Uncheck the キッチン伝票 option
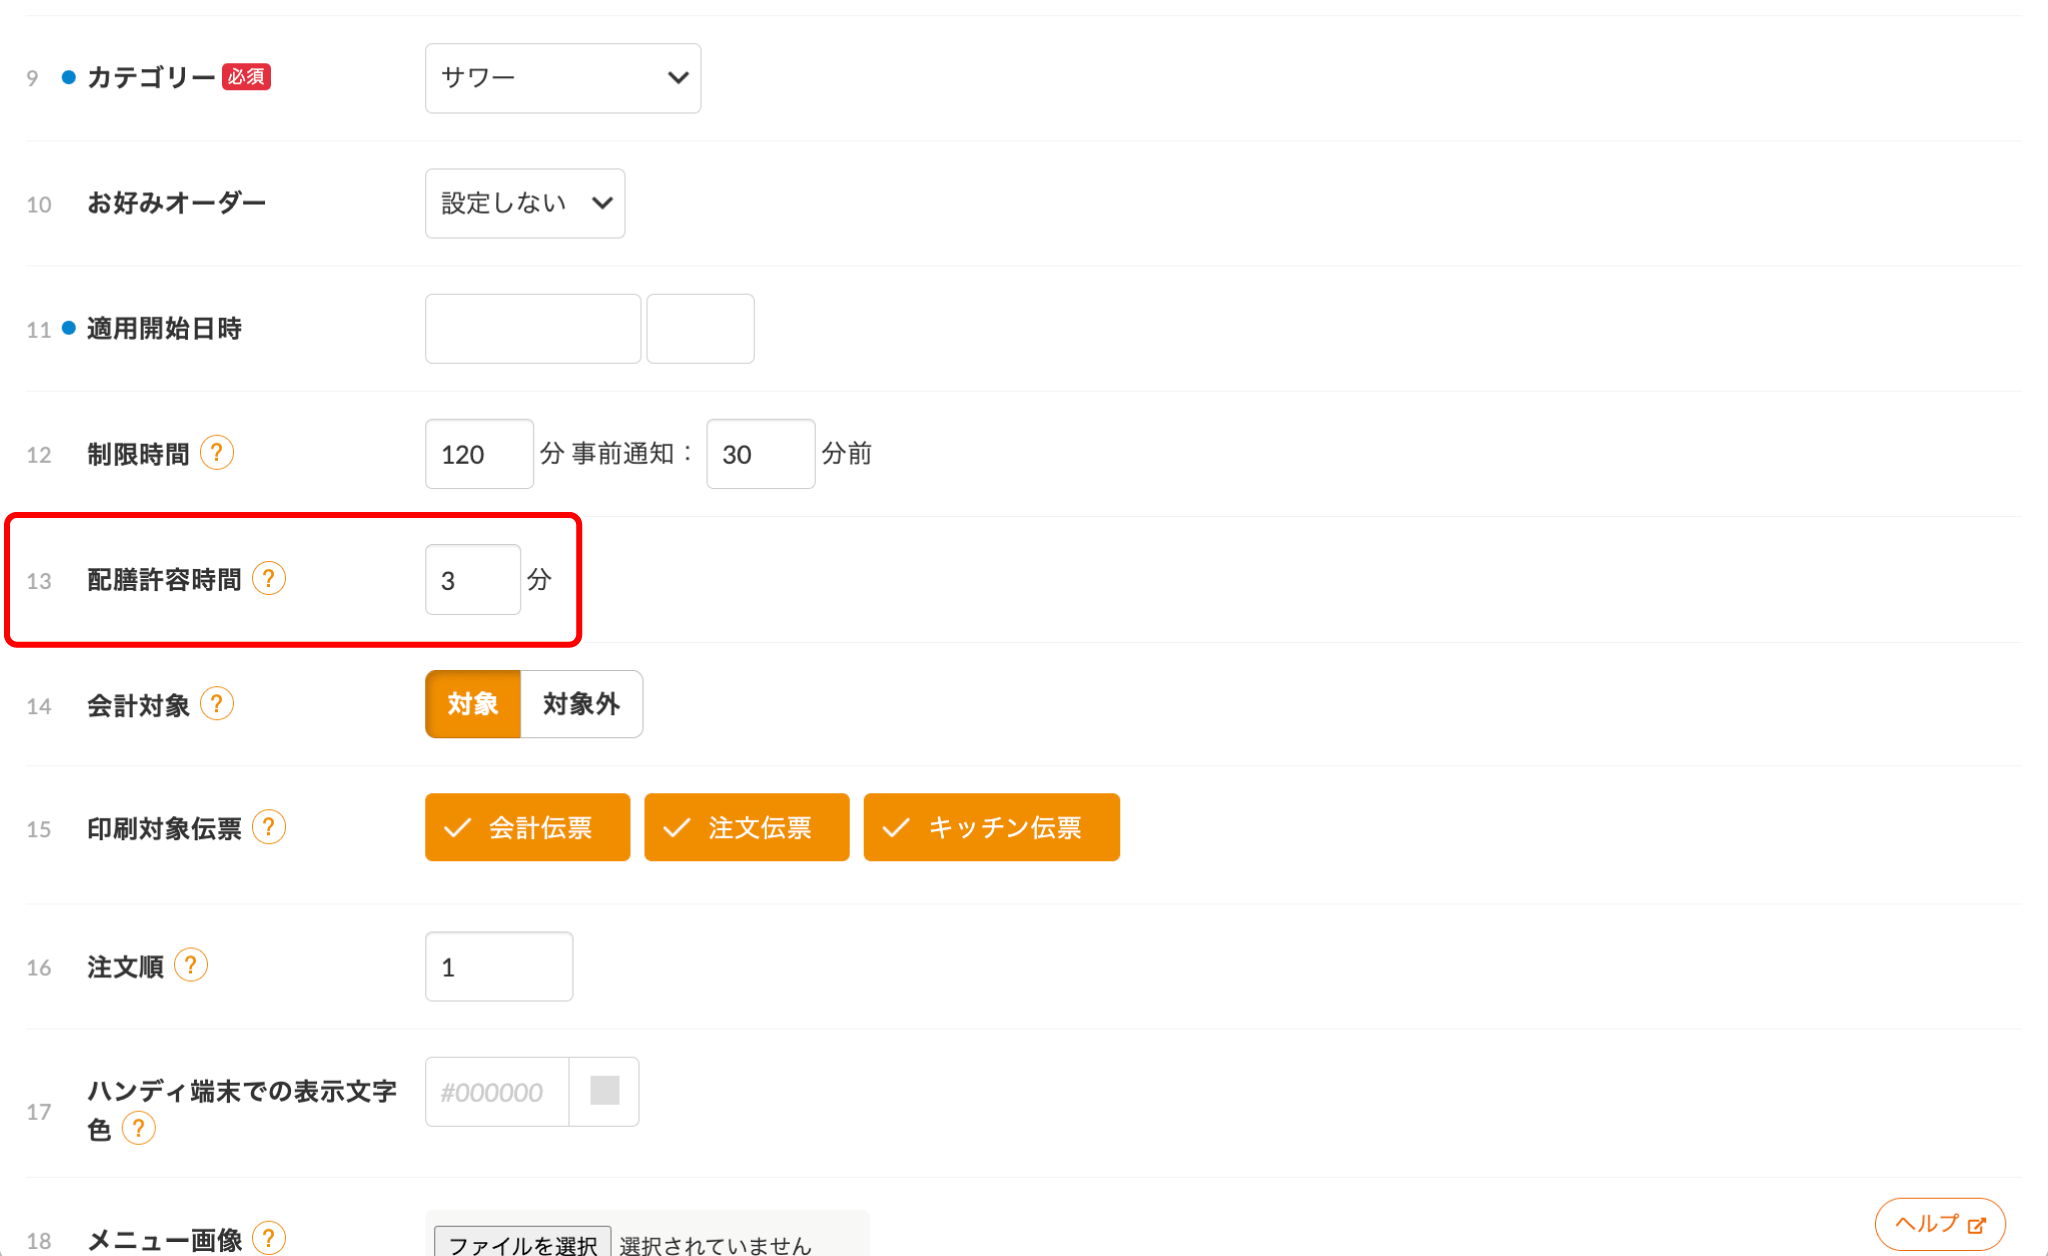 (991, 827)
